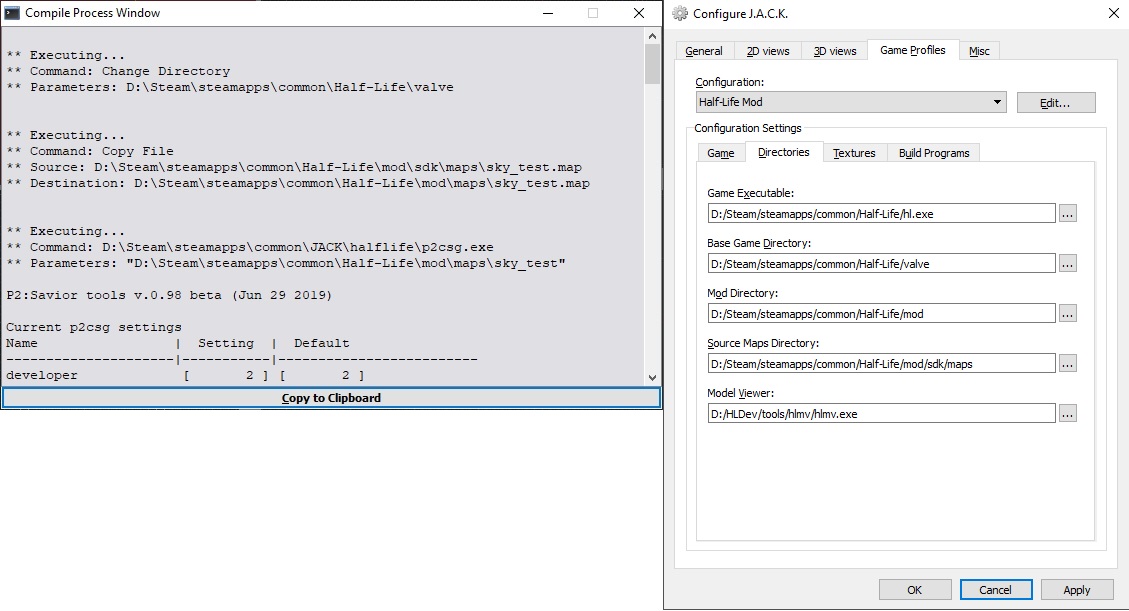Select the Build Programs tab
1129x611 pixels.
coord(933,153)
